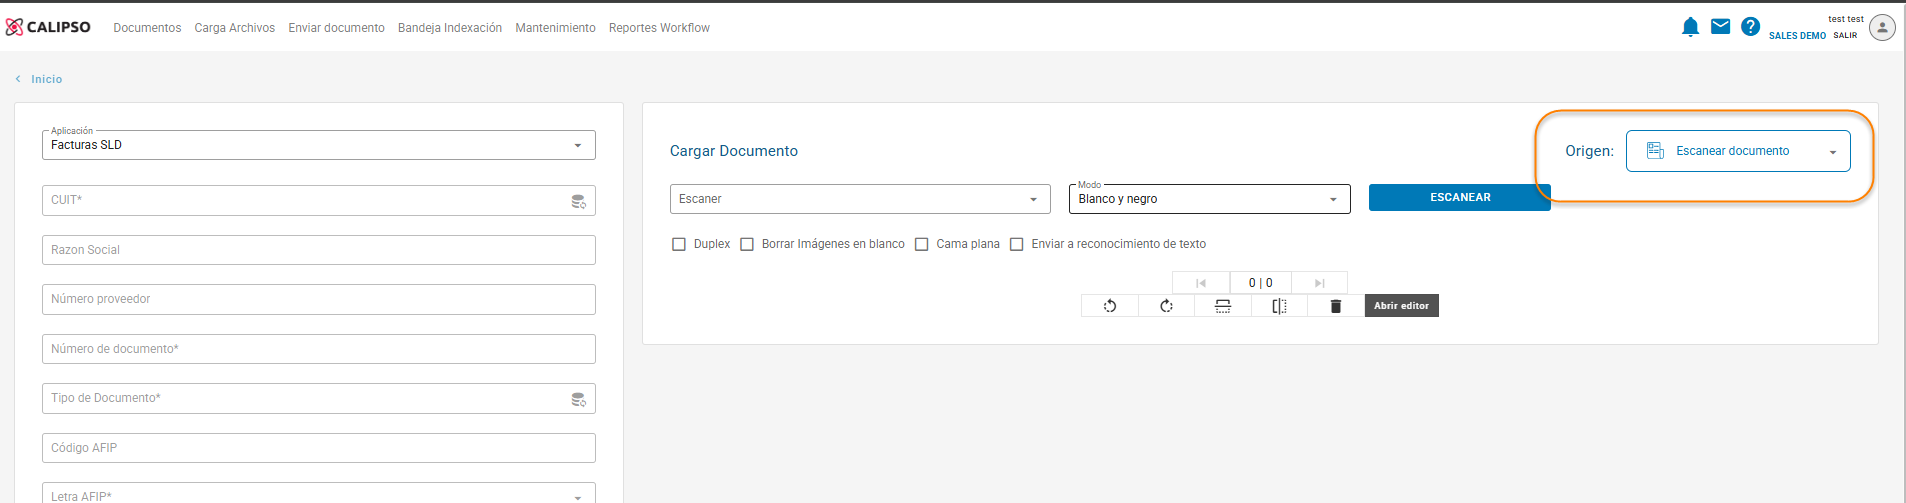Delete the scanned page with trash icon
This screenshot has width=1906, height=503.
pos(1335,306)
